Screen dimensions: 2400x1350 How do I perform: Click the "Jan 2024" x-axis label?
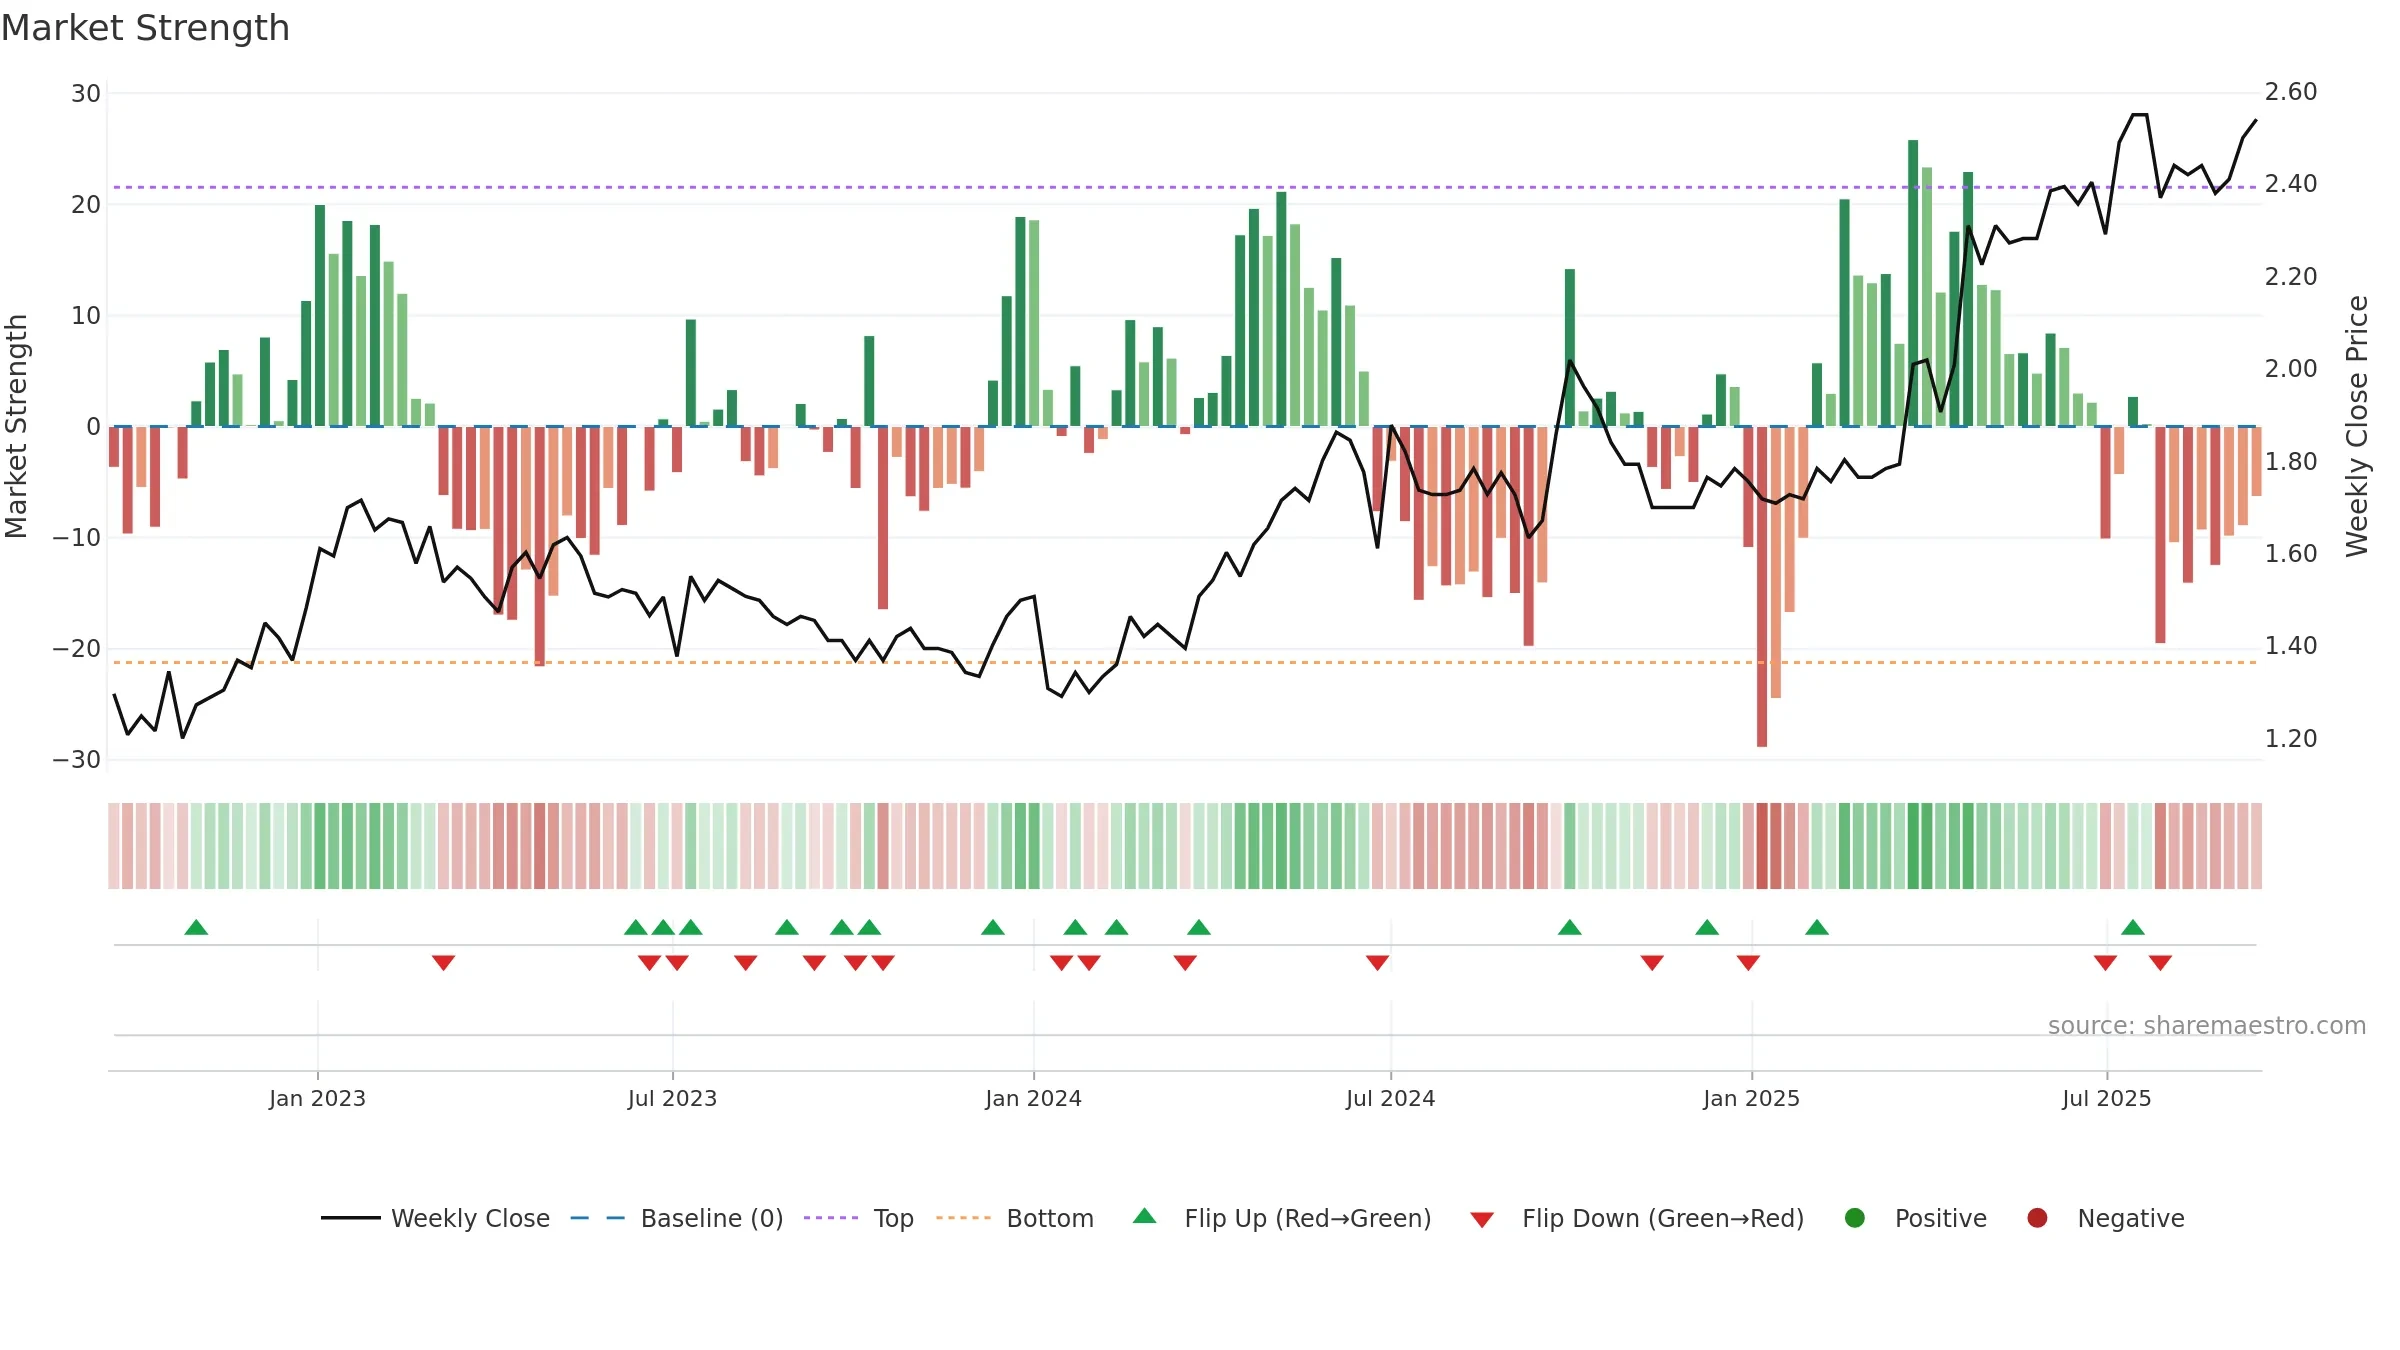click(x=1033, y=1098)
